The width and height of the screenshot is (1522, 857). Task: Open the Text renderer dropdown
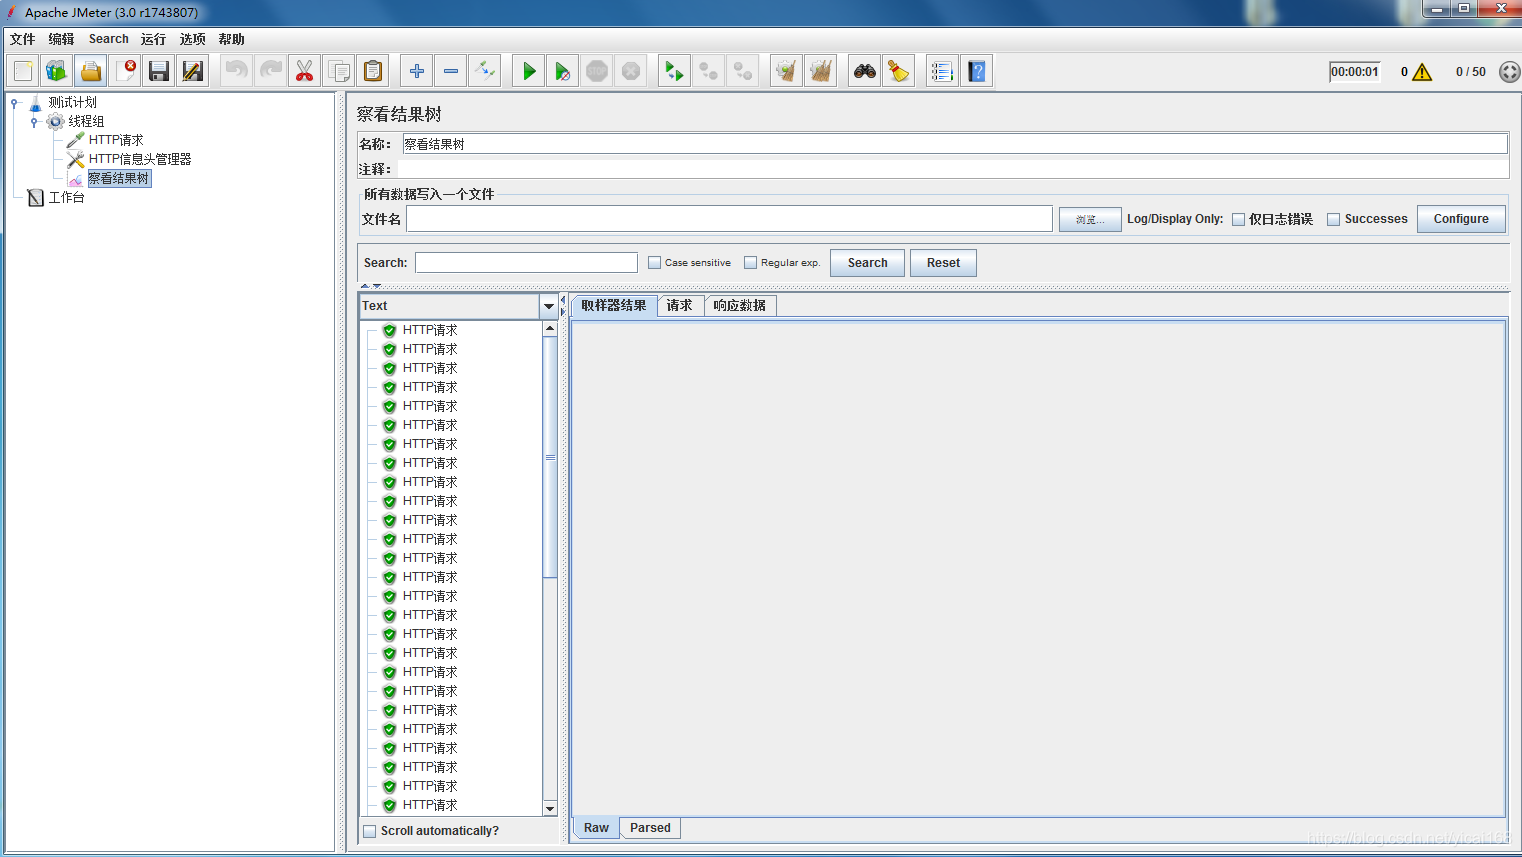point(548,306)
